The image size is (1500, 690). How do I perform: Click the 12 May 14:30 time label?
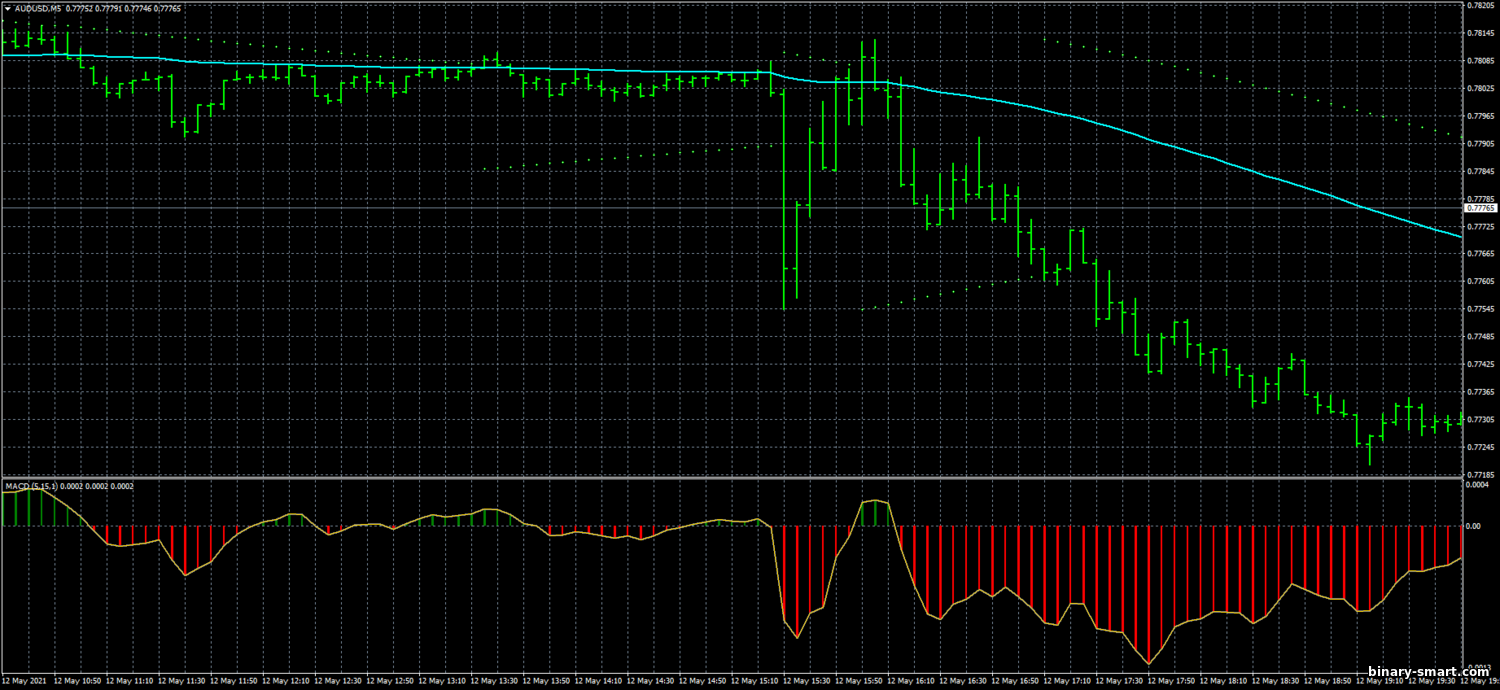(652, 681)
